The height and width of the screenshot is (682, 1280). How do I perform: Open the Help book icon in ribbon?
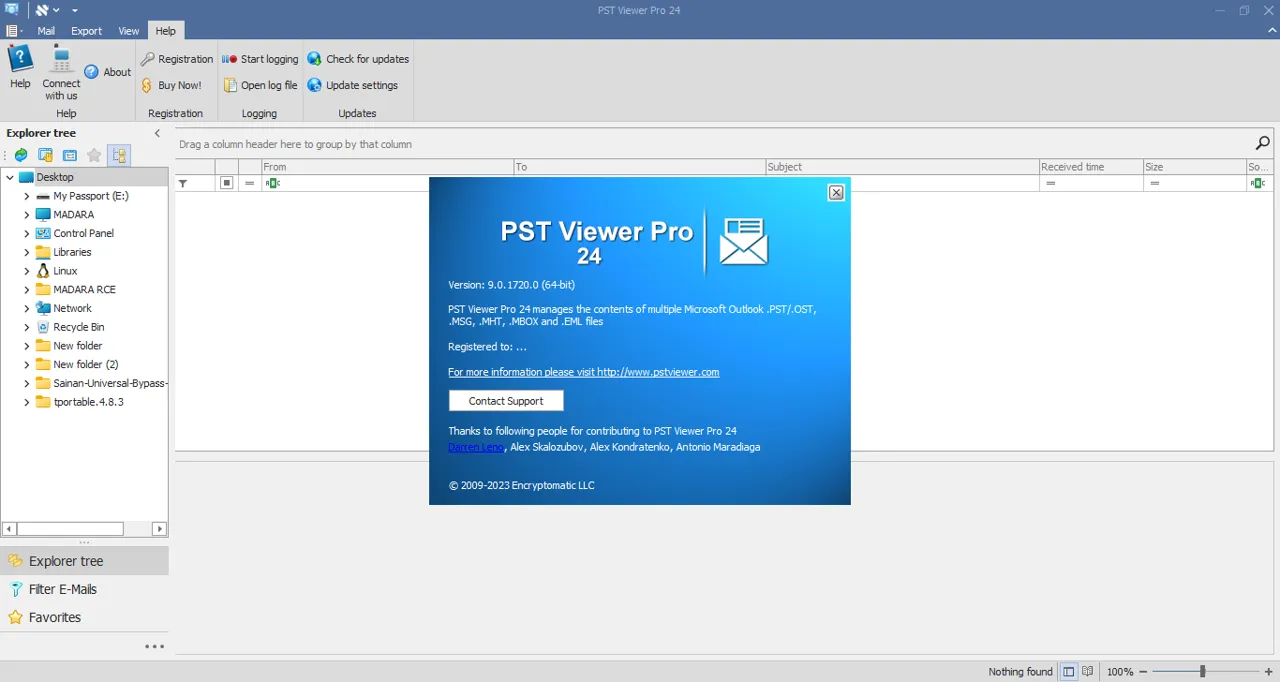click(20, 67)
